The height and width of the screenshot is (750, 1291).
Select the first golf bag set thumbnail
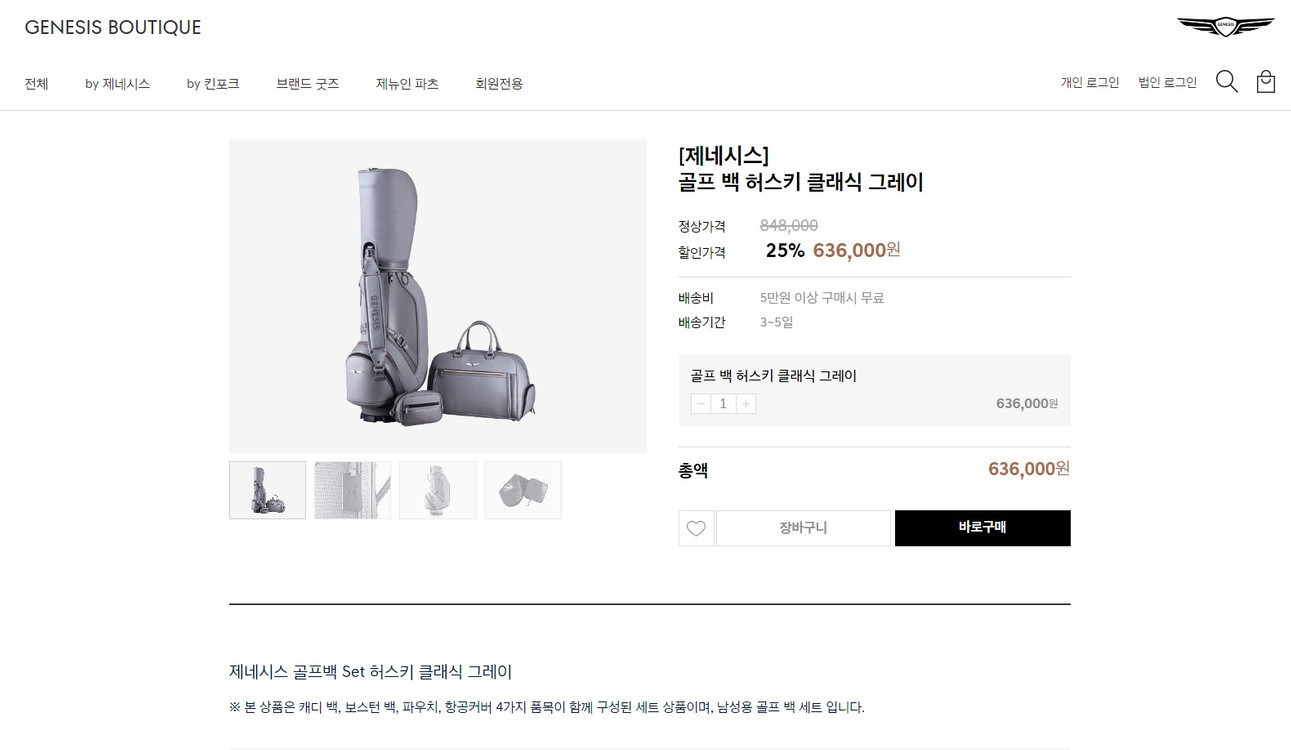267,490
